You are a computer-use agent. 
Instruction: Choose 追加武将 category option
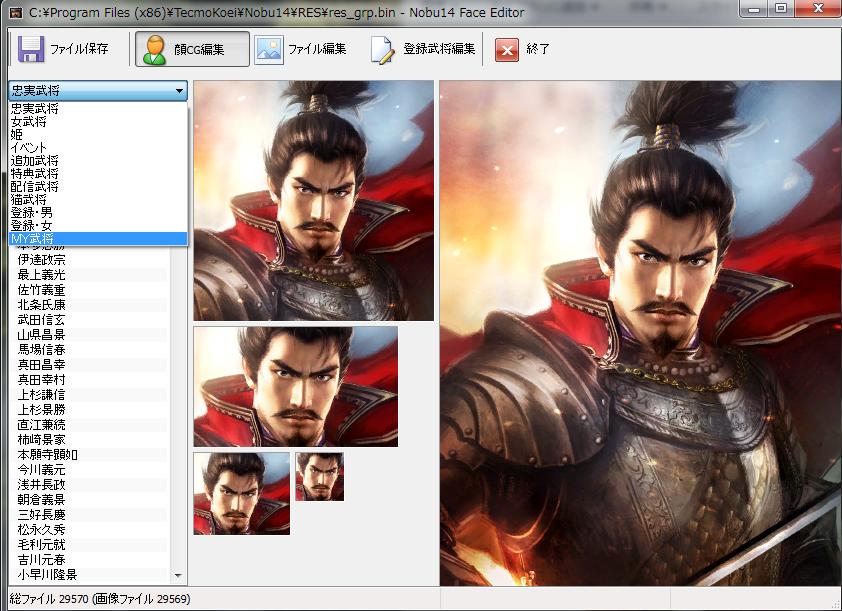(x=98, y=160)
